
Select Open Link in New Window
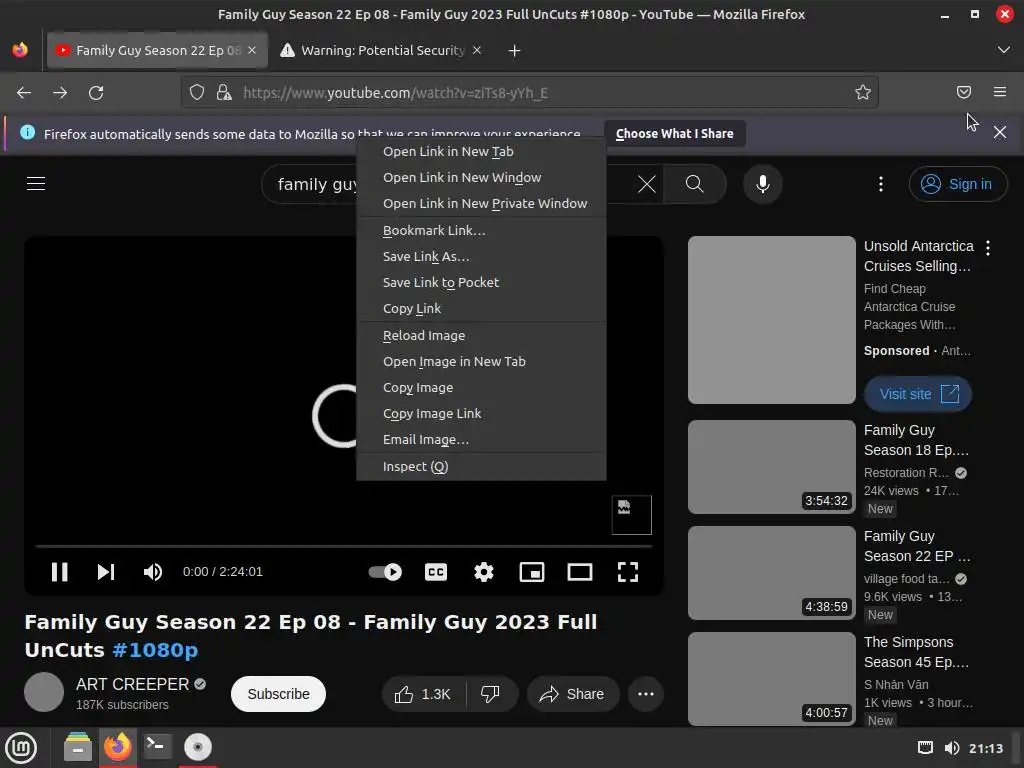click(481, 178)
